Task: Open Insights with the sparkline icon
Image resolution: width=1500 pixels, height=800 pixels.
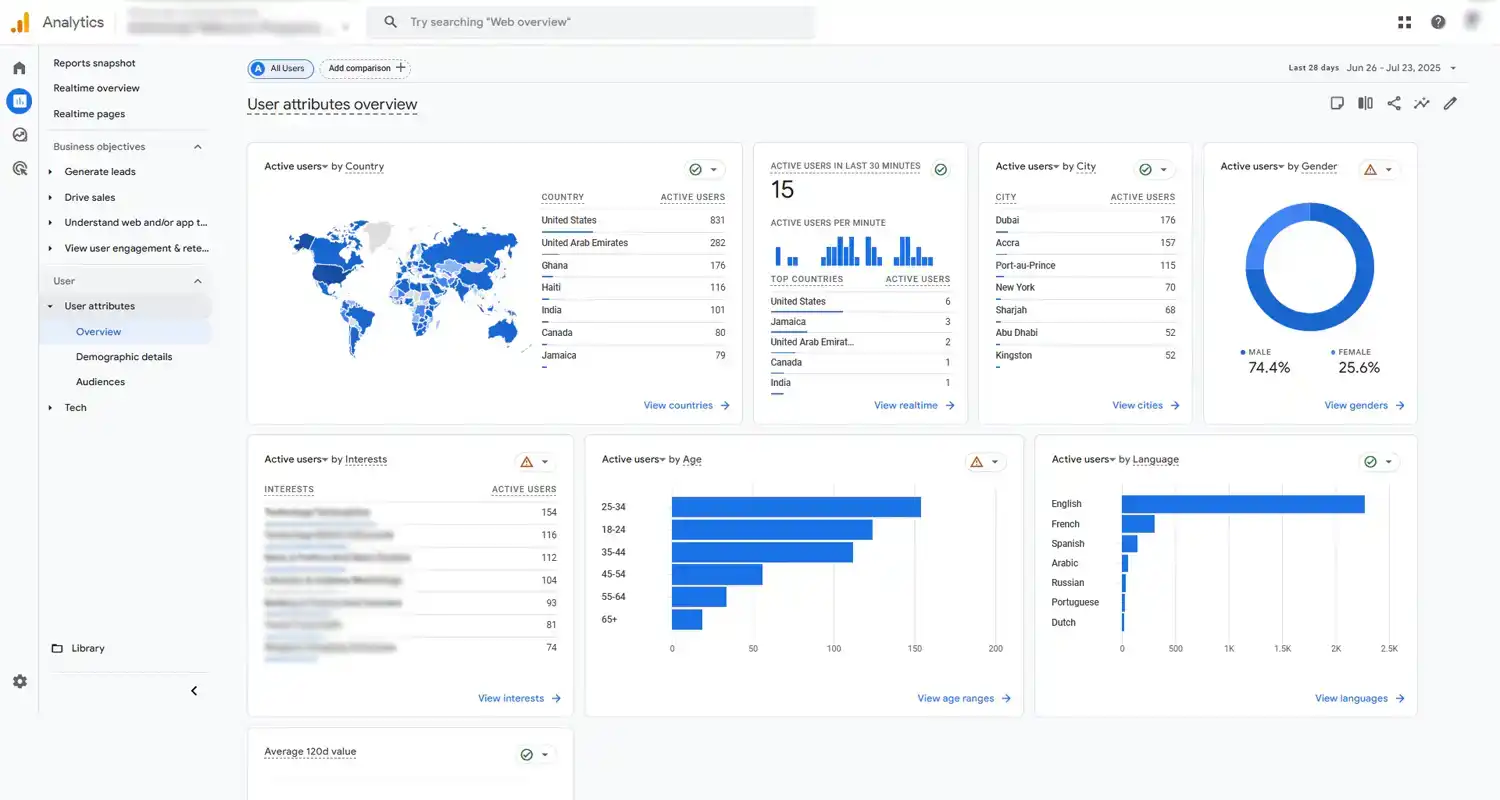Action: click(x=1421, y=102)
